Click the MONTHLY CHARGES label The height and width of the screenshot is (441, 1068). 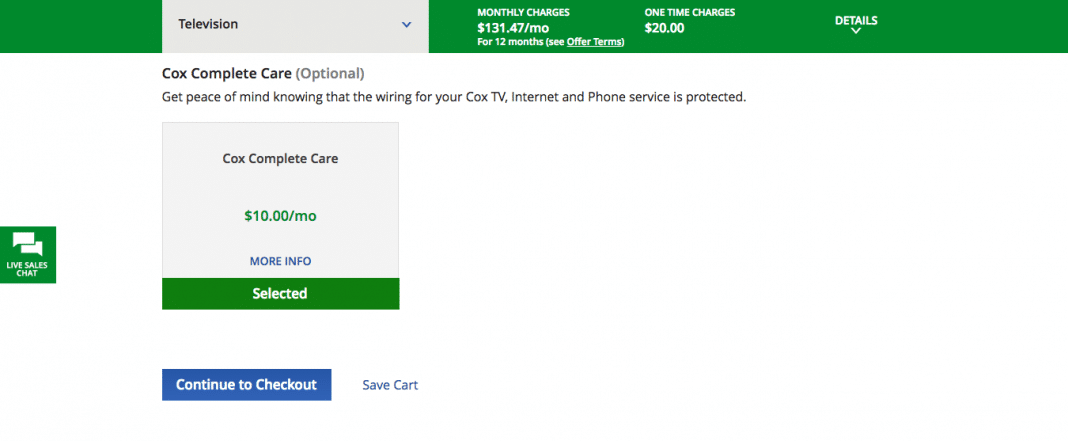pos(524,12)
